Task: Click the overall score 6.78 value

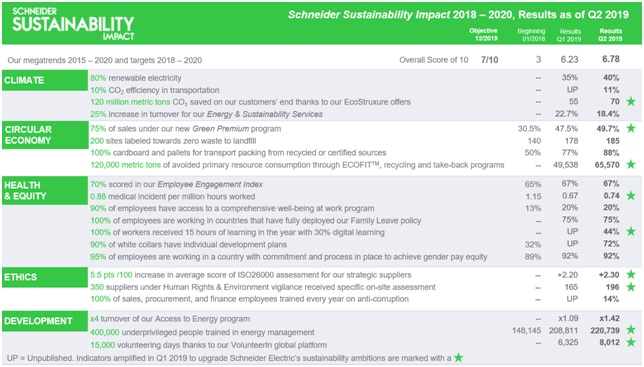Action: click(611, 59)
